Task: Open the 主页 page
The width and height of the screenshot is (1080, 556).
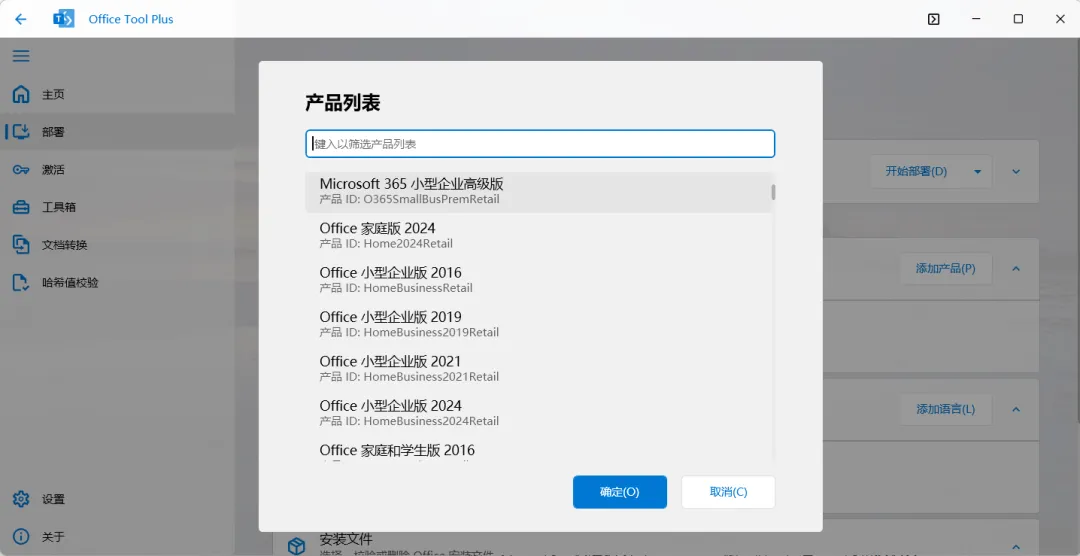Action: 117,94
